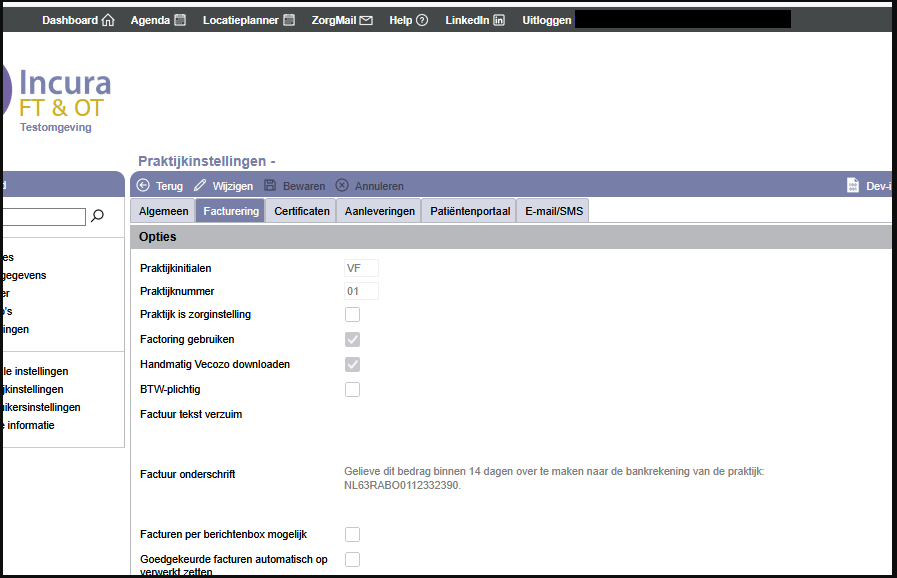
Task: Toggle Facturen per berichtenbox mogelijk checkbox
Action: (x=352, y=534)
